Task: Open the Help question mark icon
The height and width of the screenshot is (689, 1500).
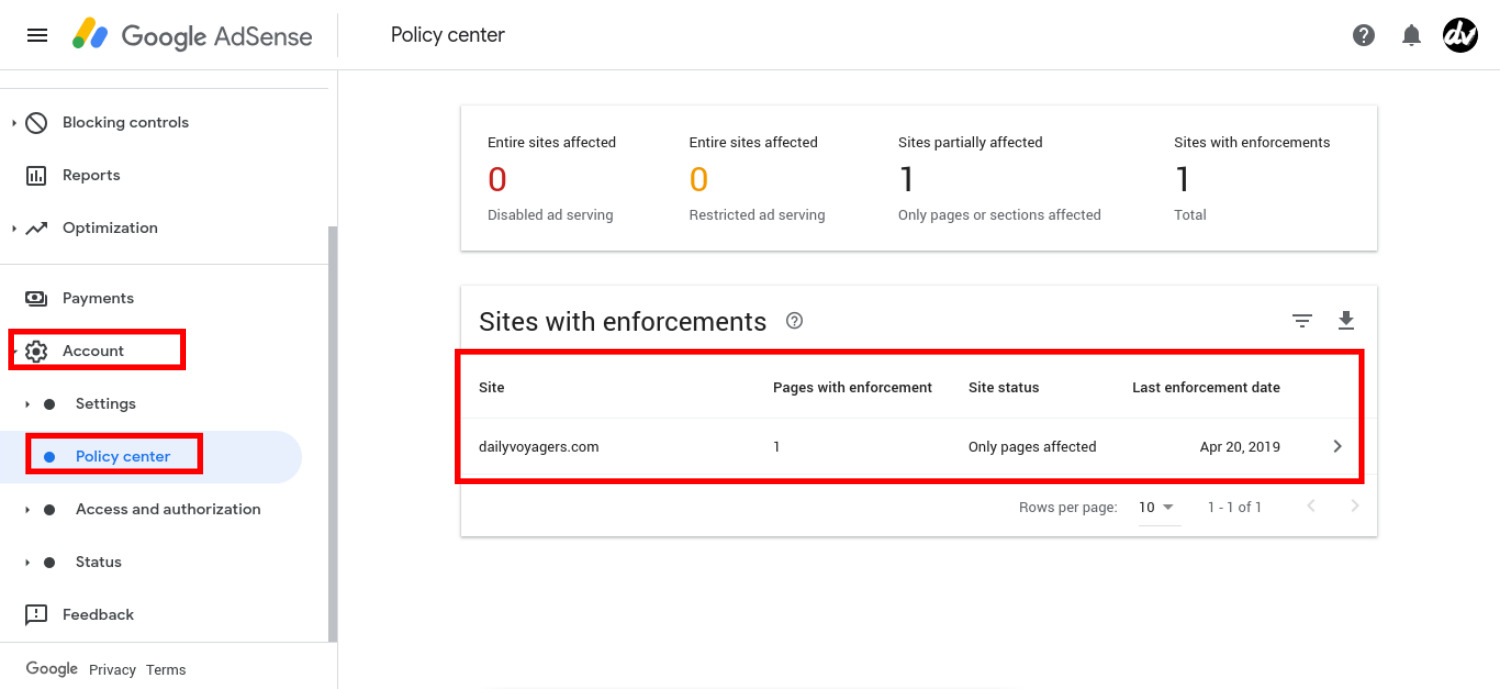Action: click(1363, 36)
